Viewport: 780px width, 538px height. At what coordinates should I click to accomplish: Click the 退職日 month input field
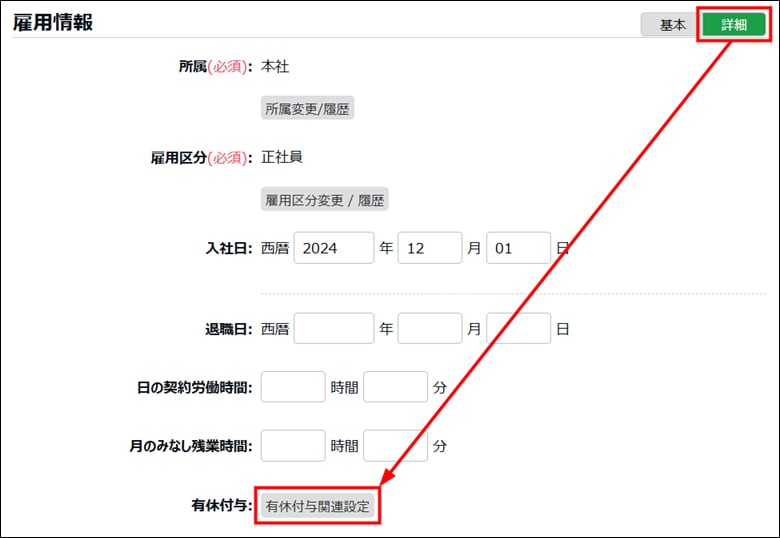click(x=430, y=328)
